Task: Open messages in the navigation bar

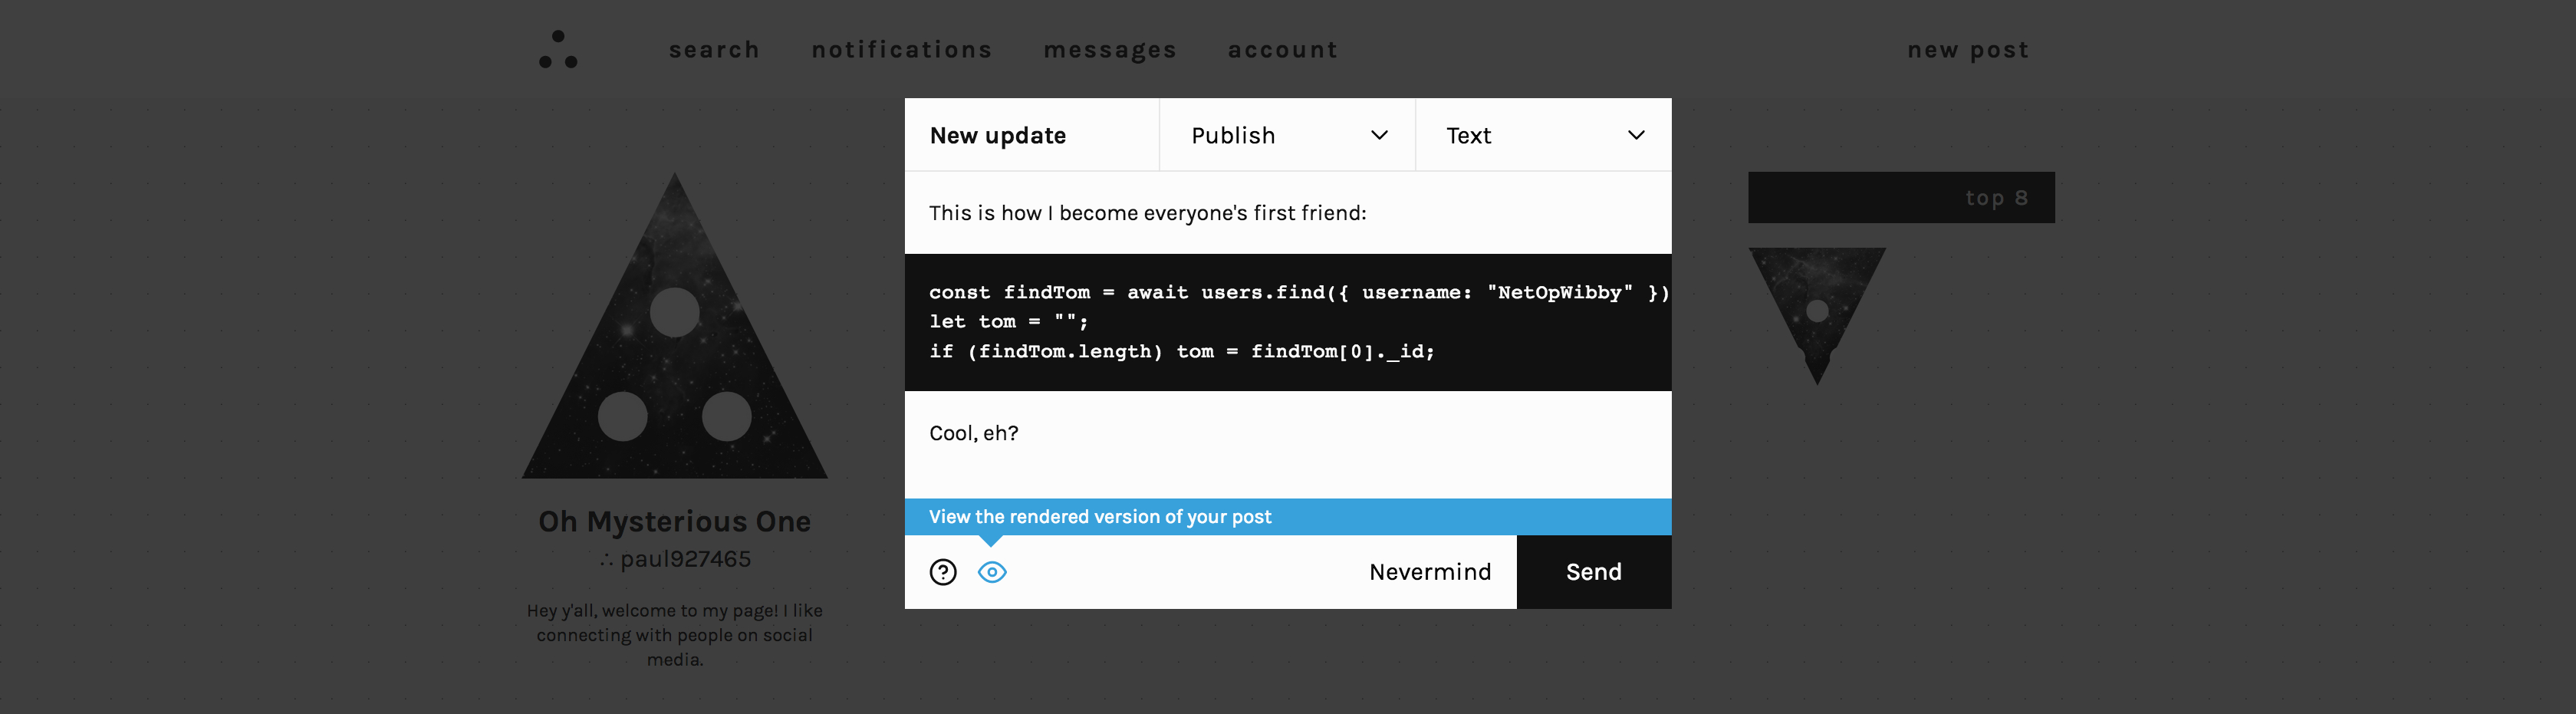Action: pyautogui.click(x=1110, y=50)
